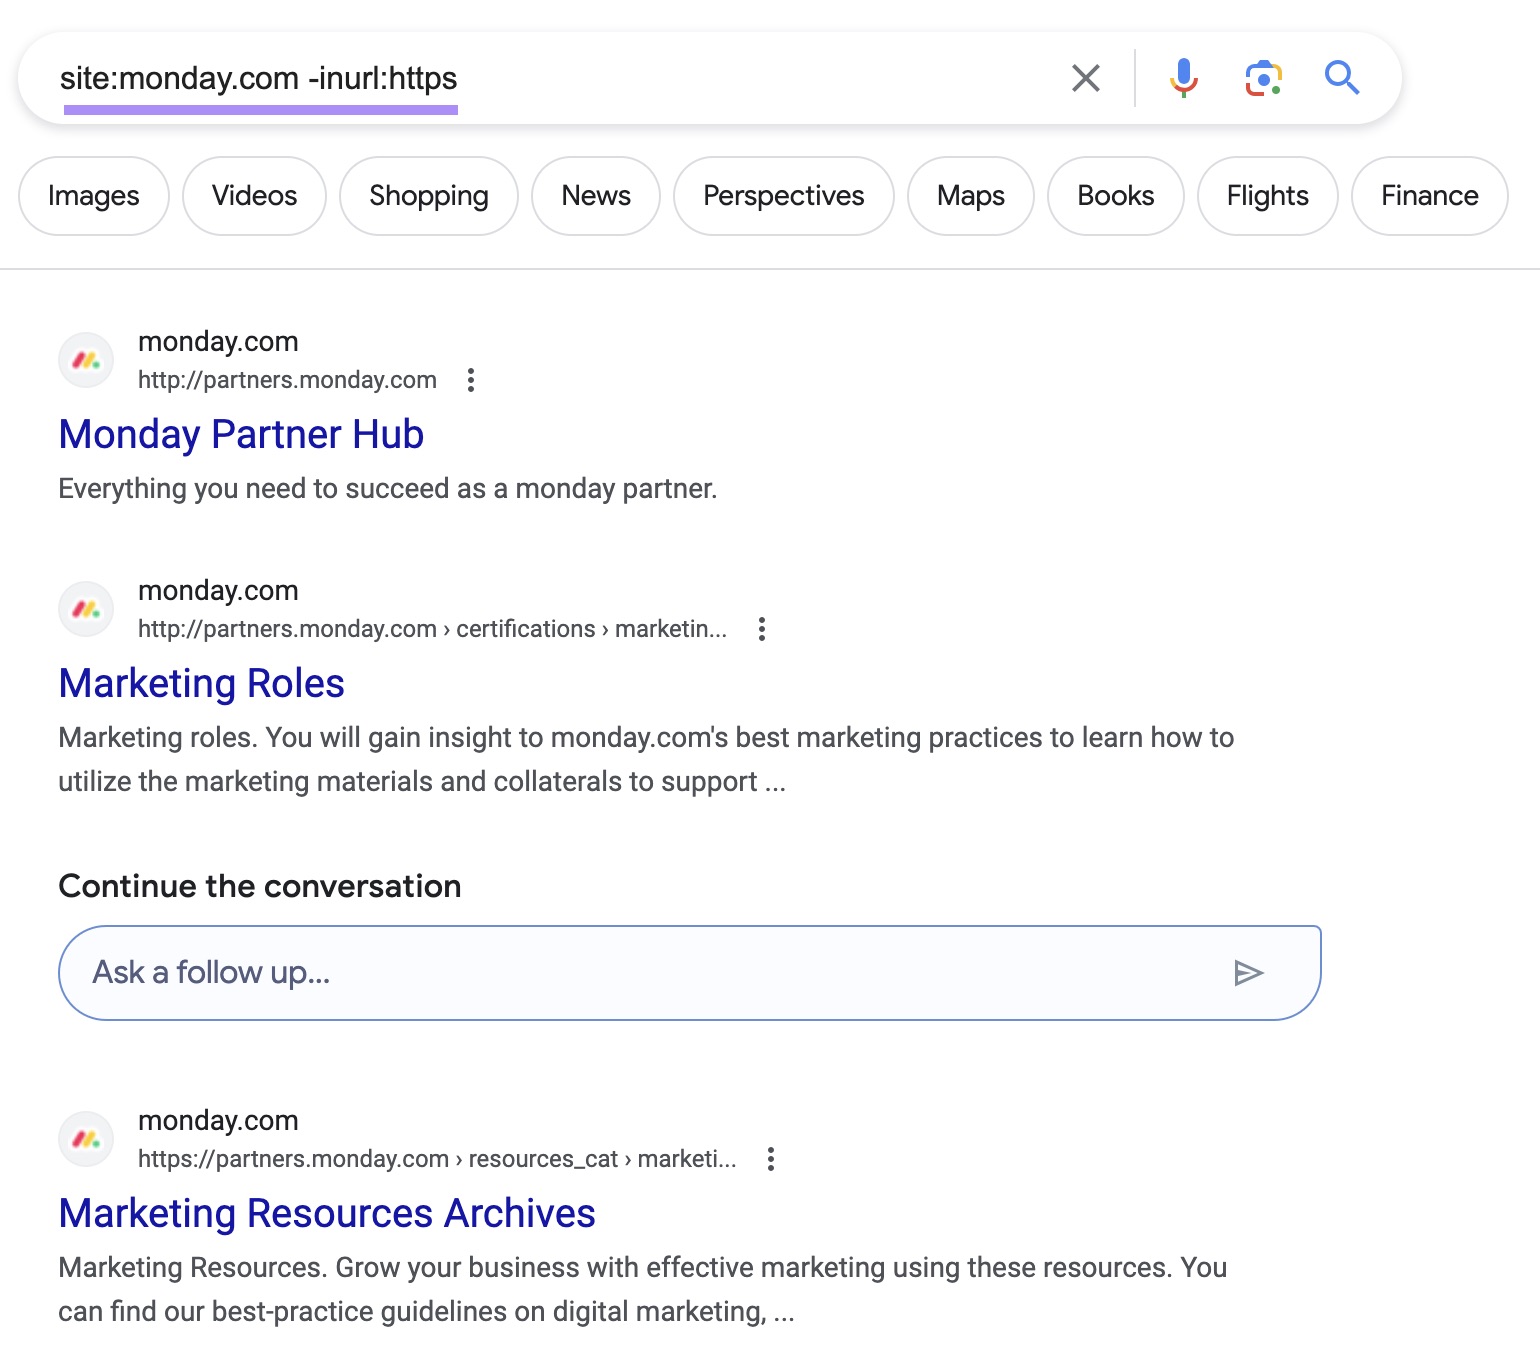Open the three-dot menu for Monday Partner Hub
The height and width of the screenshot is (1364, 1540).
pos(471,380)
